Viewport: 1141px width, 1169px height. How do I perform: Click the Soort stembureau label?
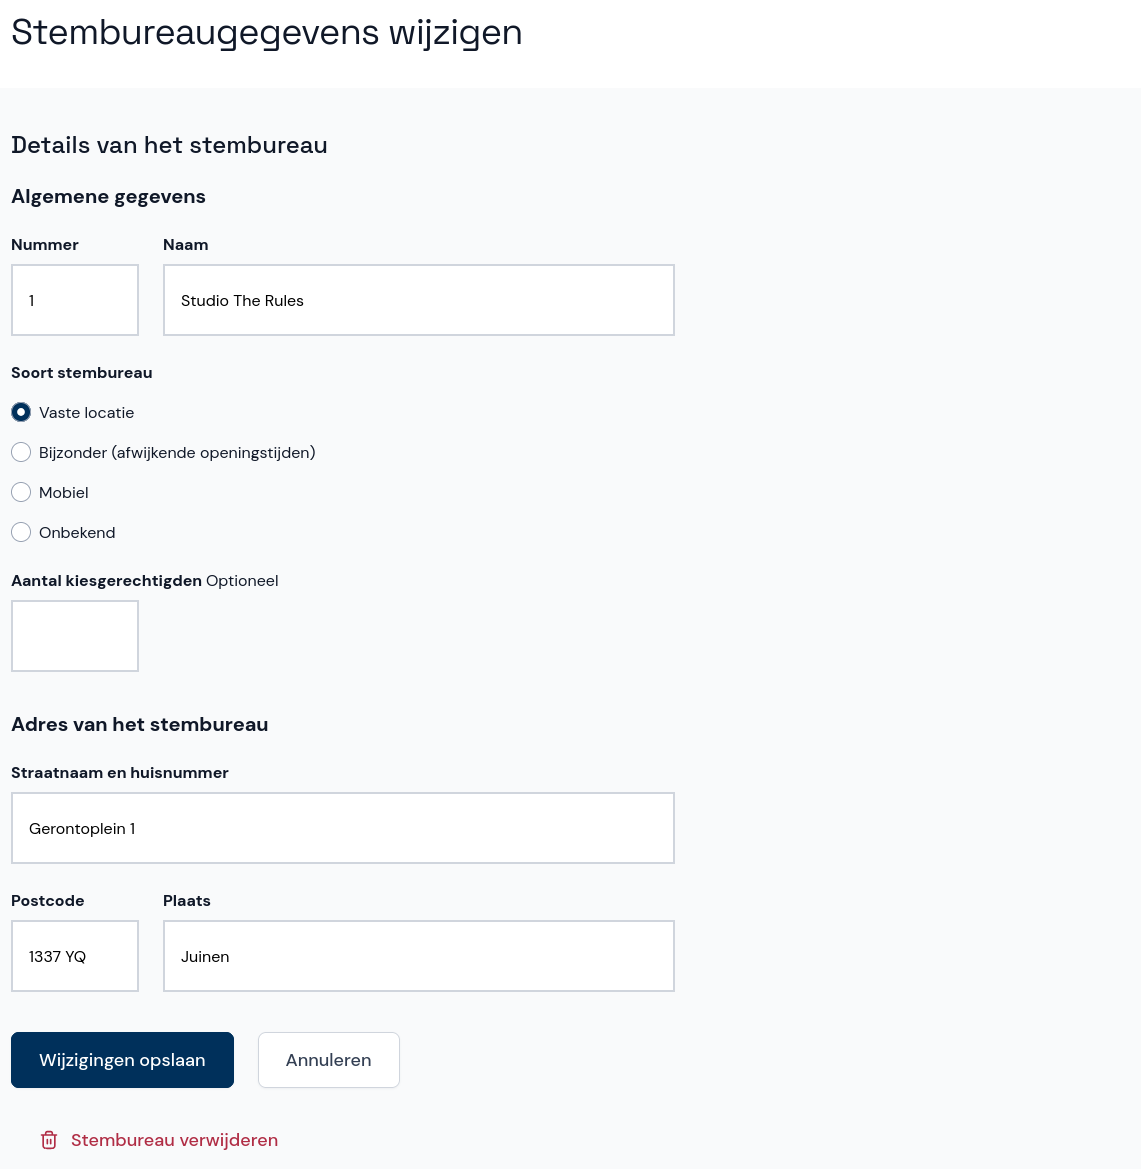(x=81, y=372)
